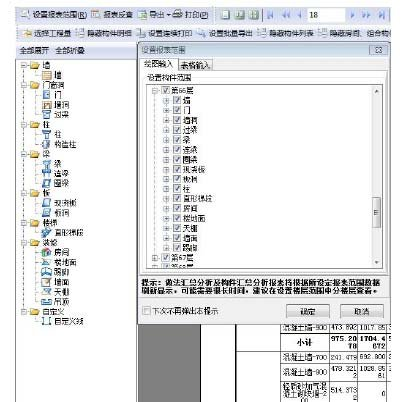The width and height of the screenshot is (416, 402).
Task: Expand the 现浇板 node in the dialog
Action: coord(166,169)
